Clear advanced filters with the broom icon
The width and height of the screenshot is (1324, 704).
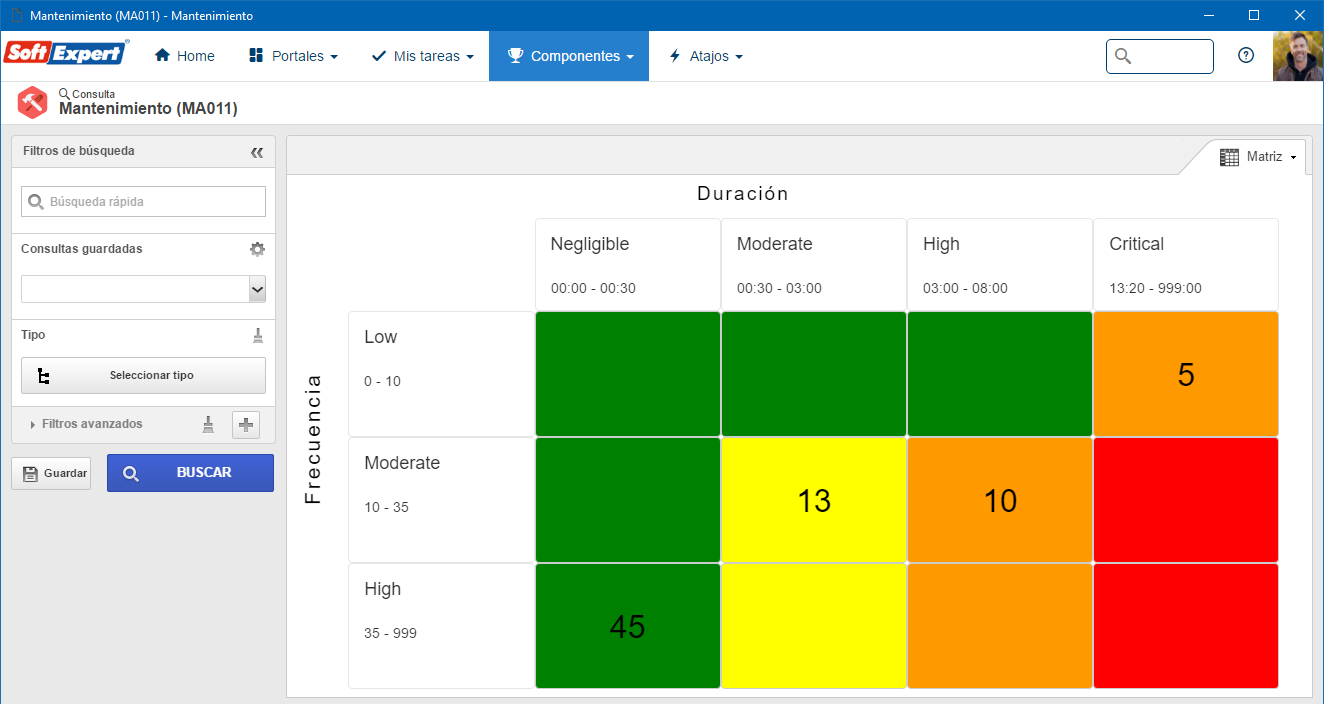pyautogui.click(x=208, y=424)
